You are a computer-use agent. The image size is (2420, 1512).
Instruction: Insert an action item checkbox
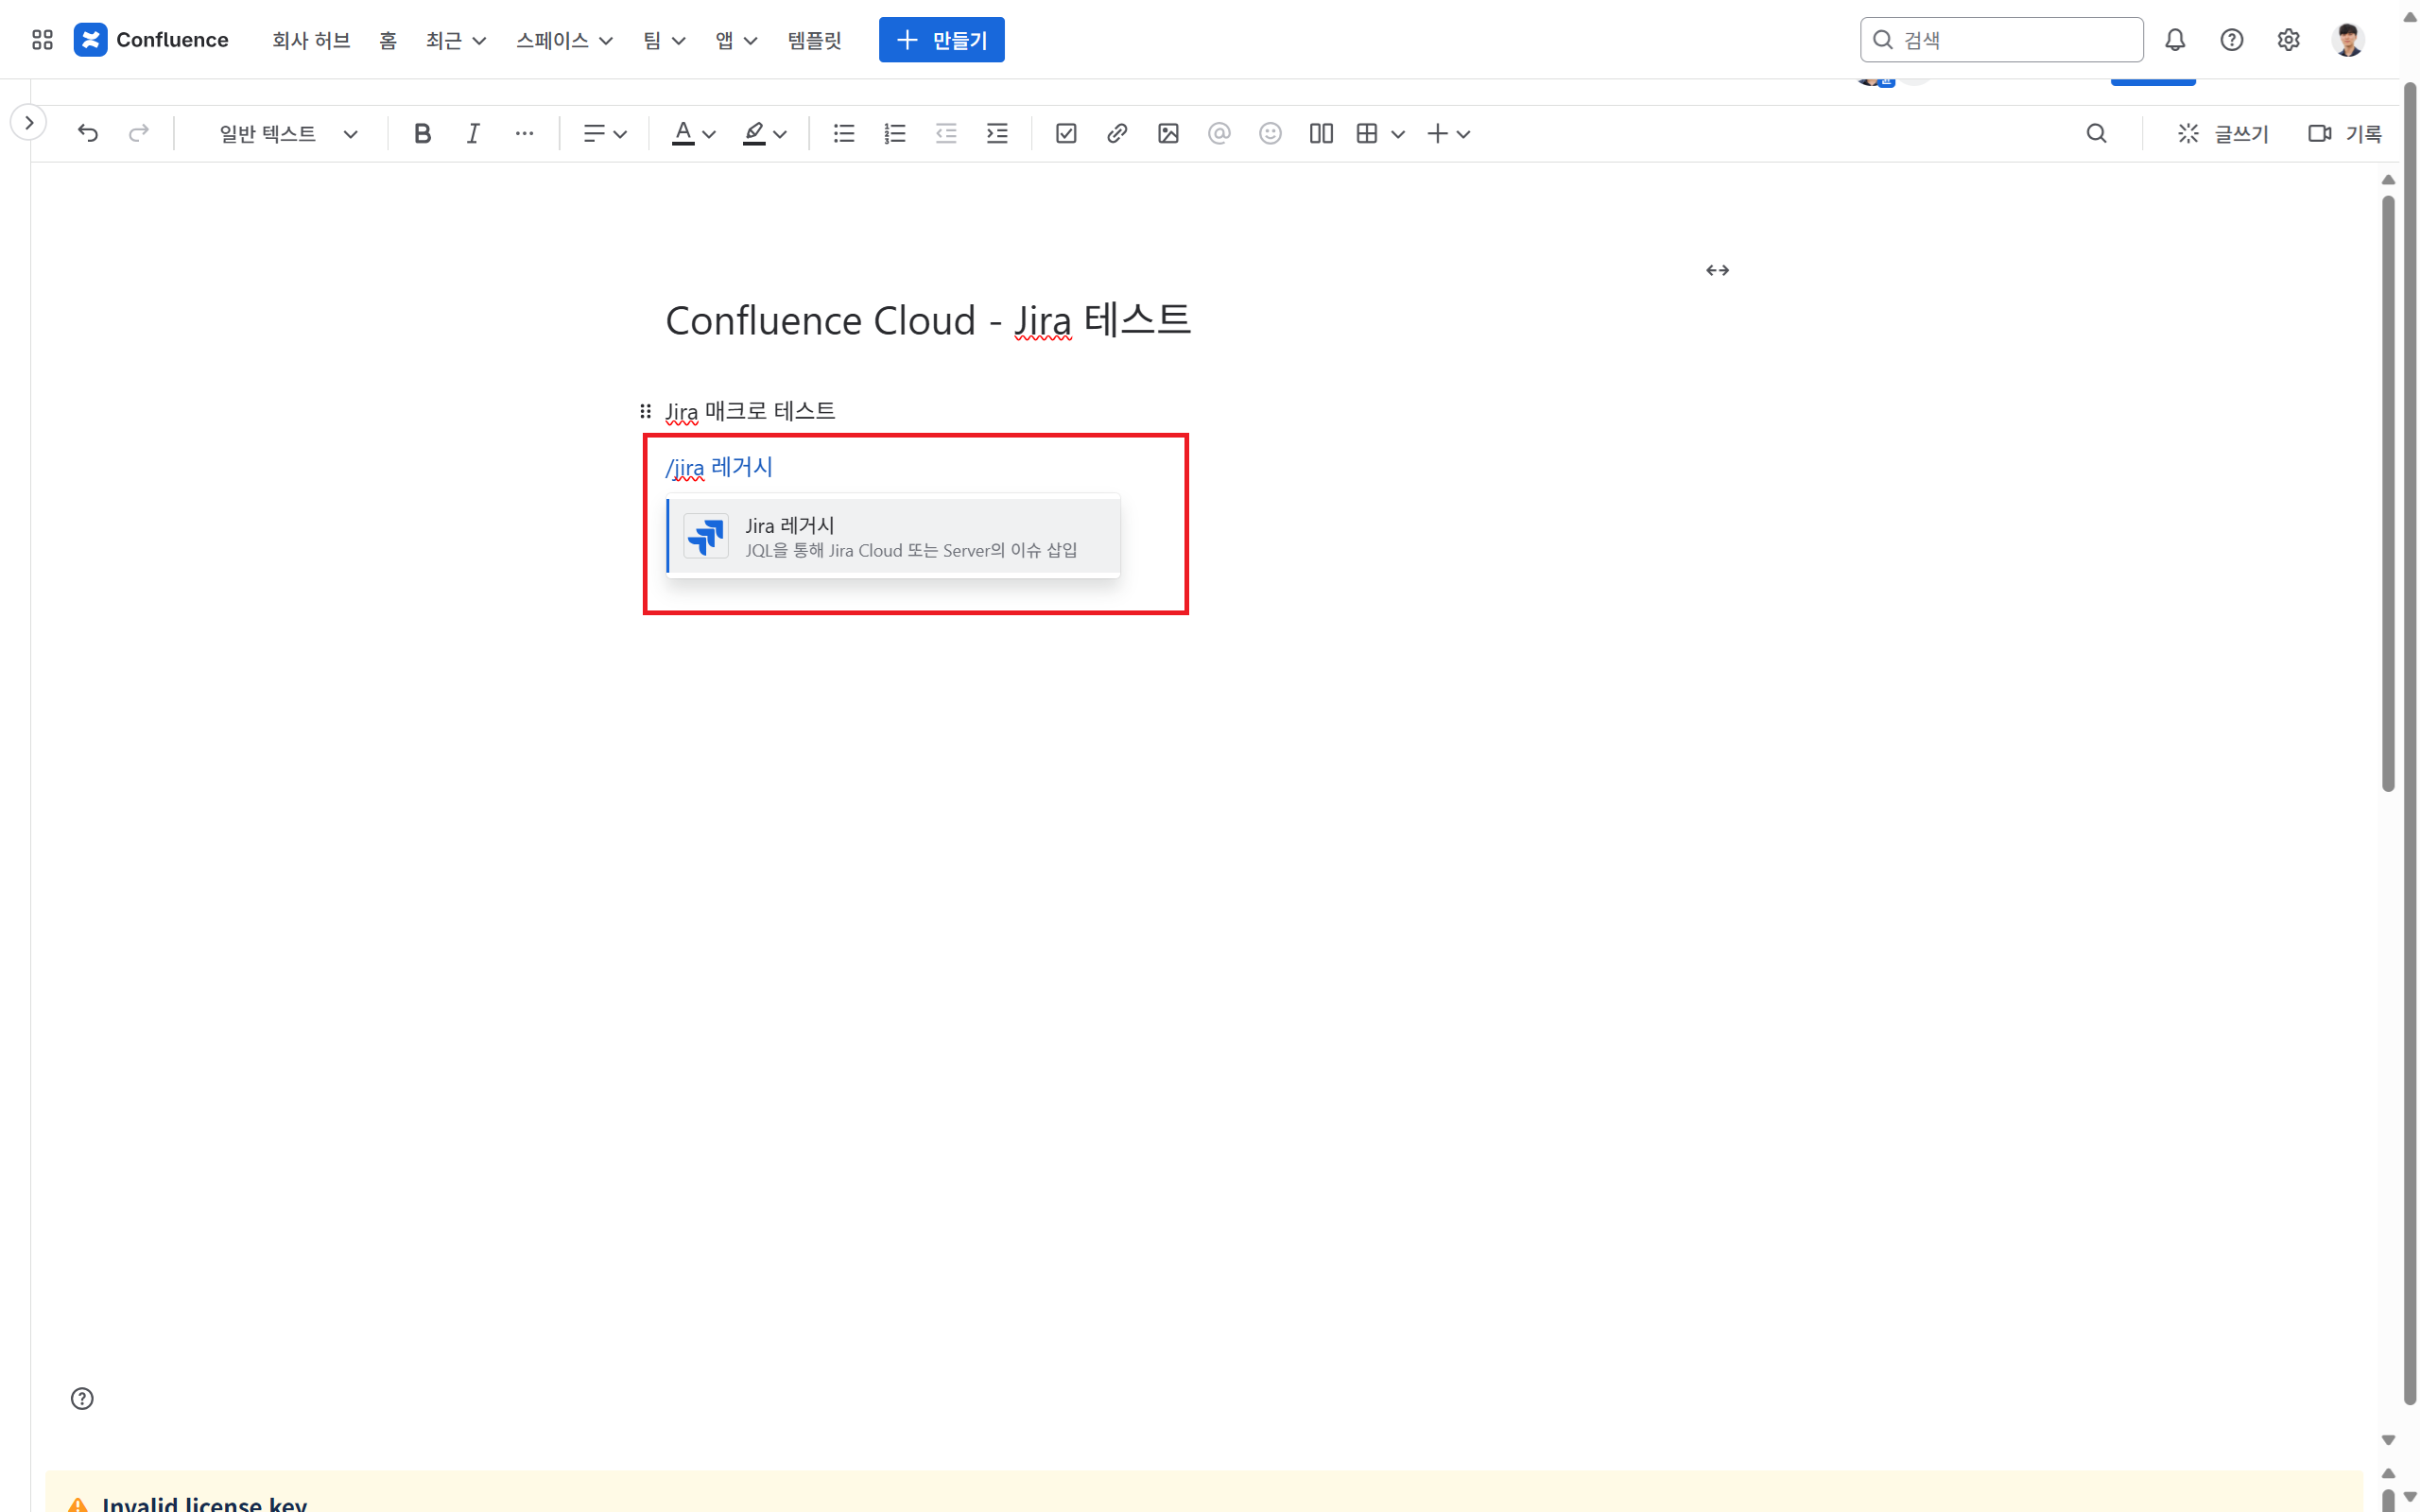pyautogui.click(x=1066, y=133)
